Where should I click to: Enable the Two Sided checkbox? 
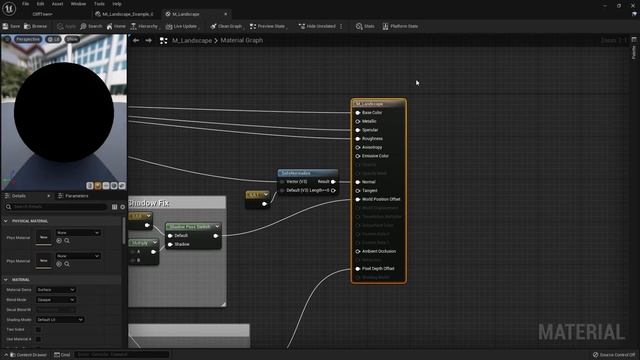pos(38,329)
